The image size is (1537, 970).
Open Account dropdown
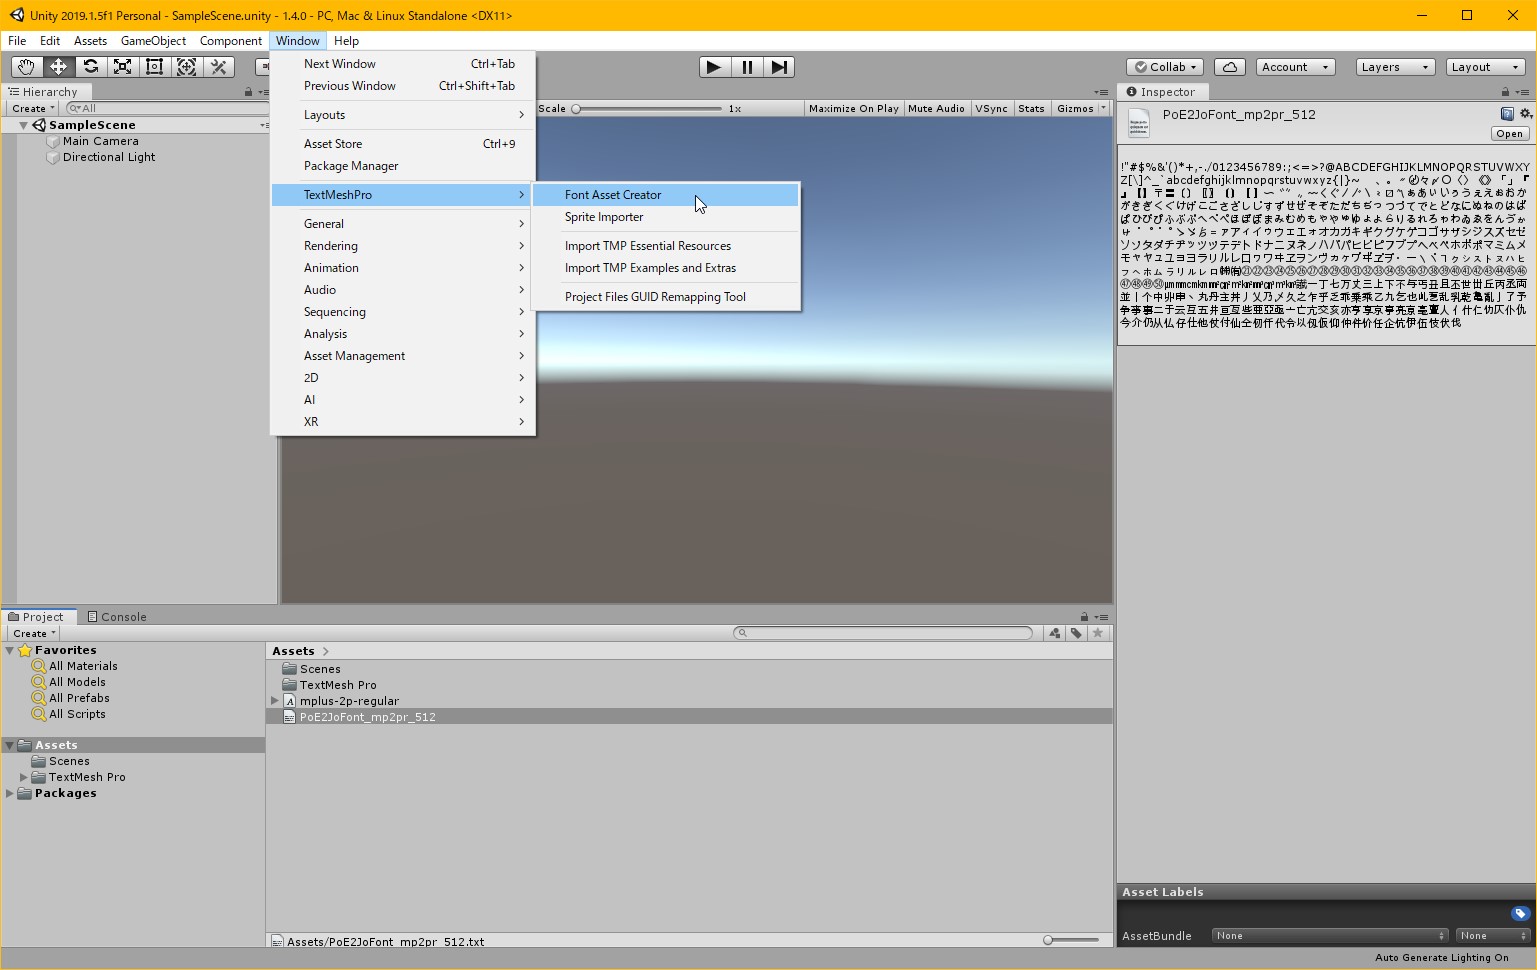(x=1295, y=67)
